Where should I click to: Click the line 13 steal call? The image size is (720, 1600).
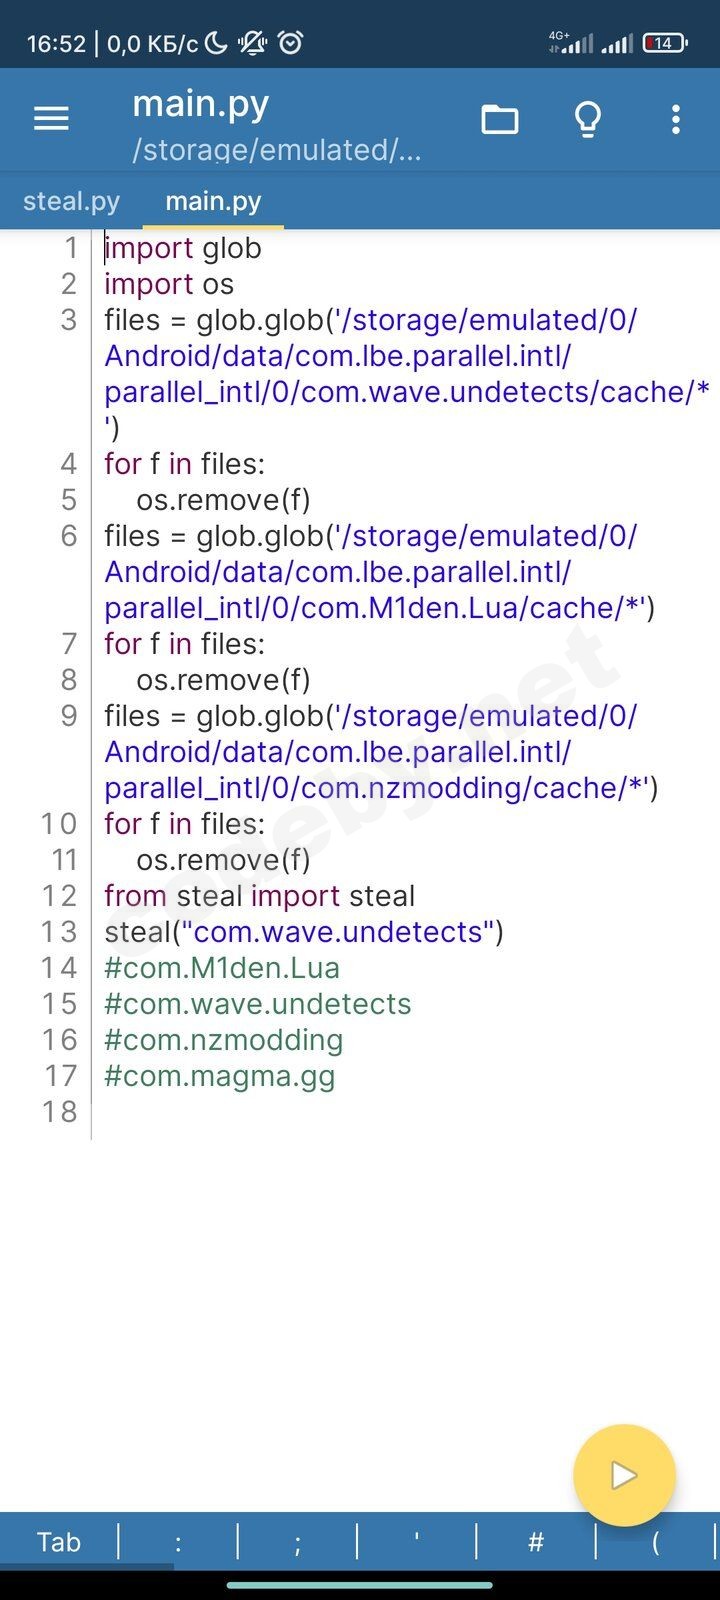tap(304, 932)
